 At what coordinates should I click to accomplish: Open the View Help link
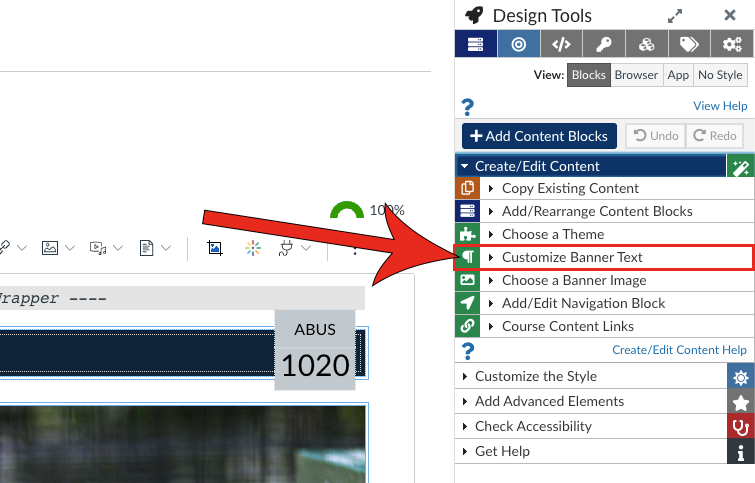[x=720, y=106]
